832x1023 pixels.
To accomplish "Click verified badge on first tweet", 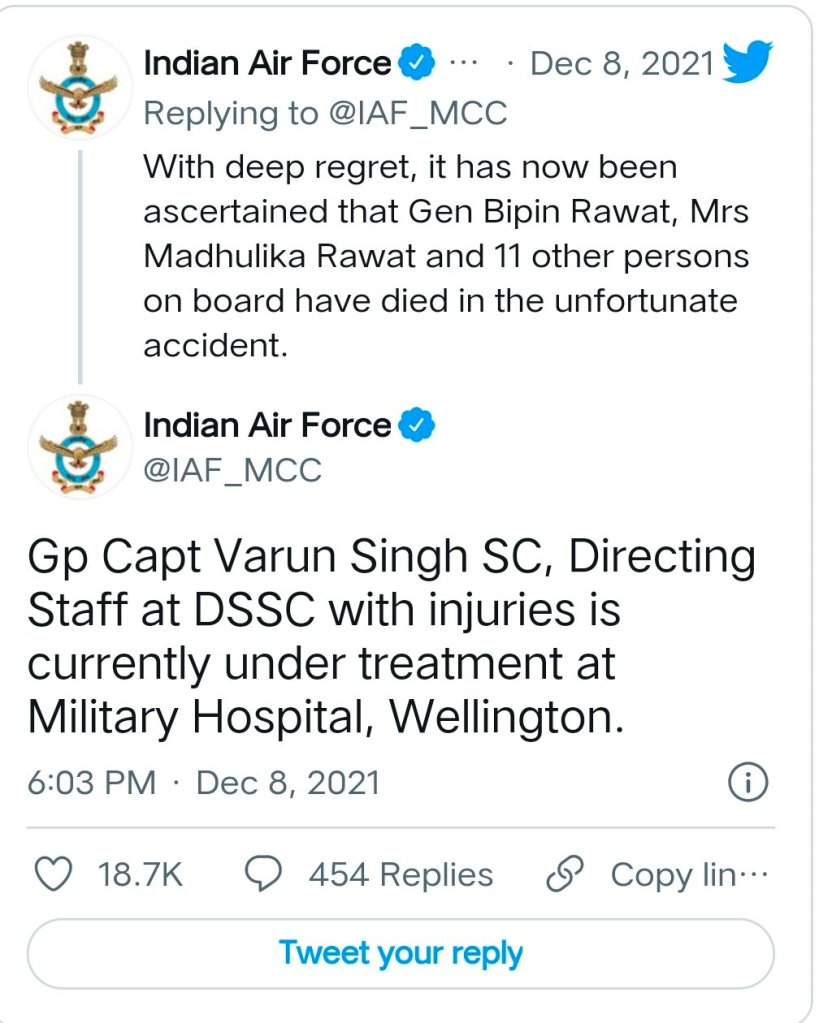I will [417, 65].
